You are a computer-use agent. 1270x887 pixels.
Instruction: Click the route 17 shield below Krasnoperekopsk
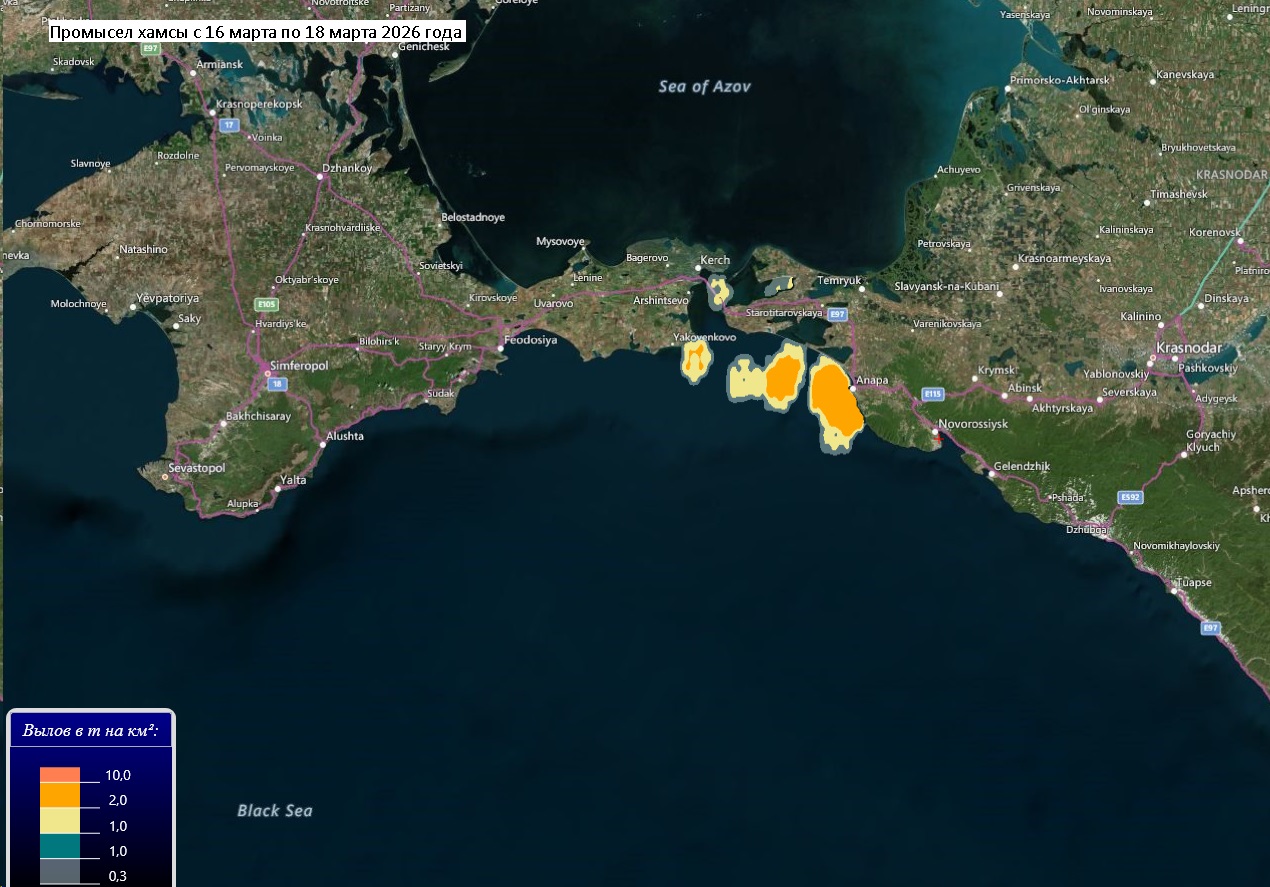point(229,125)
